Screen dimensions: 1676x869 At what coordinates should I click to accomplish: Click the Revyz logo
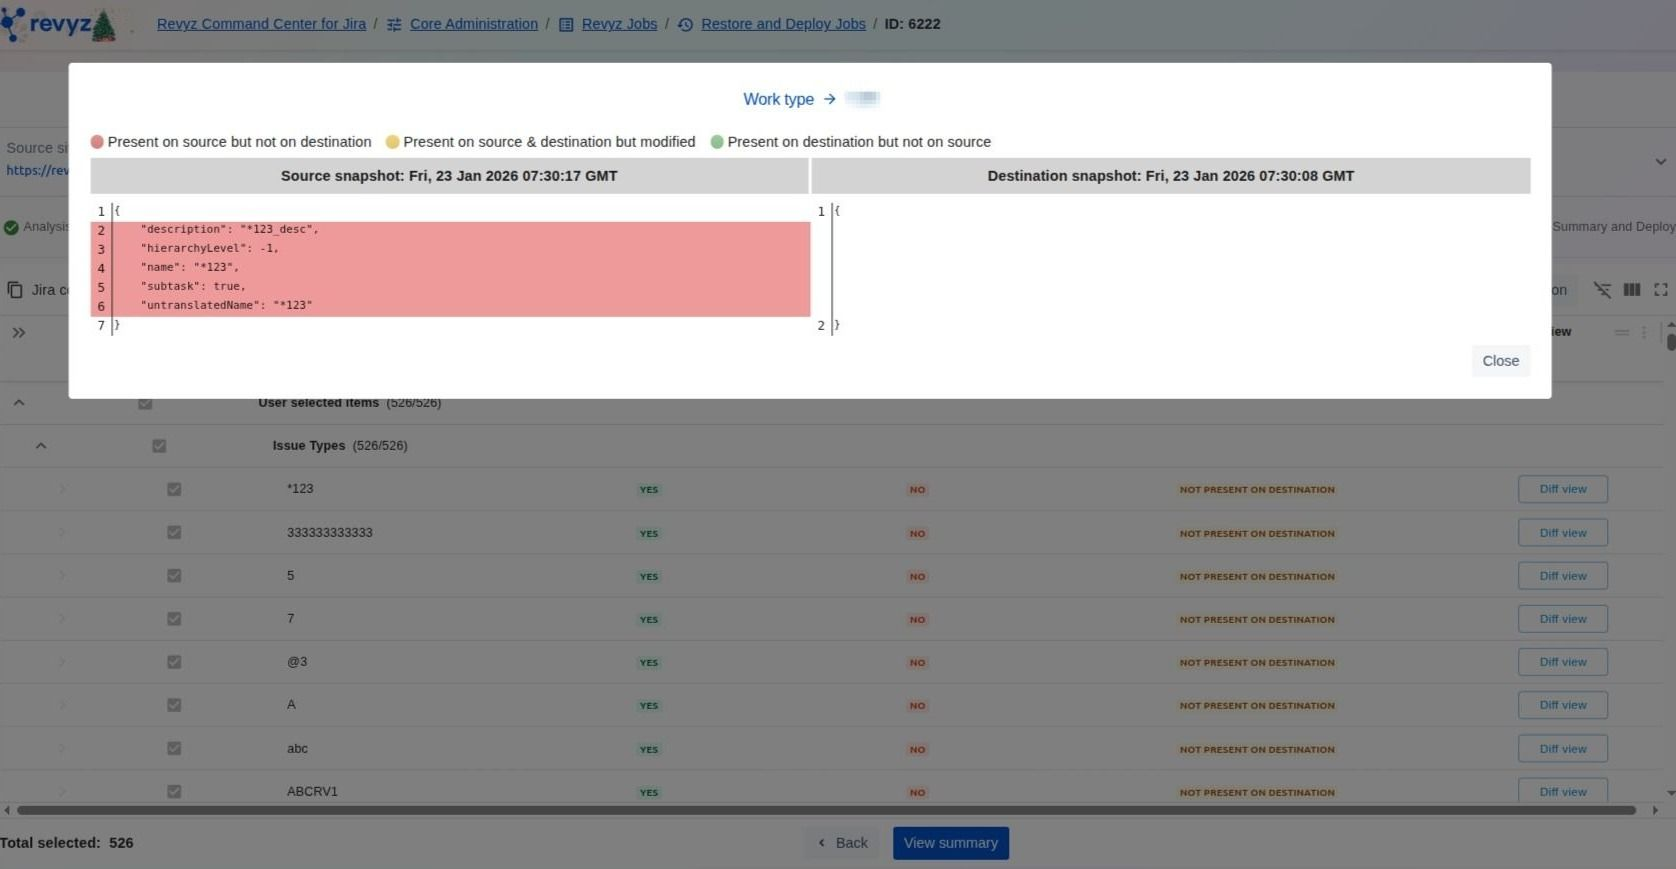click(58, 24)
